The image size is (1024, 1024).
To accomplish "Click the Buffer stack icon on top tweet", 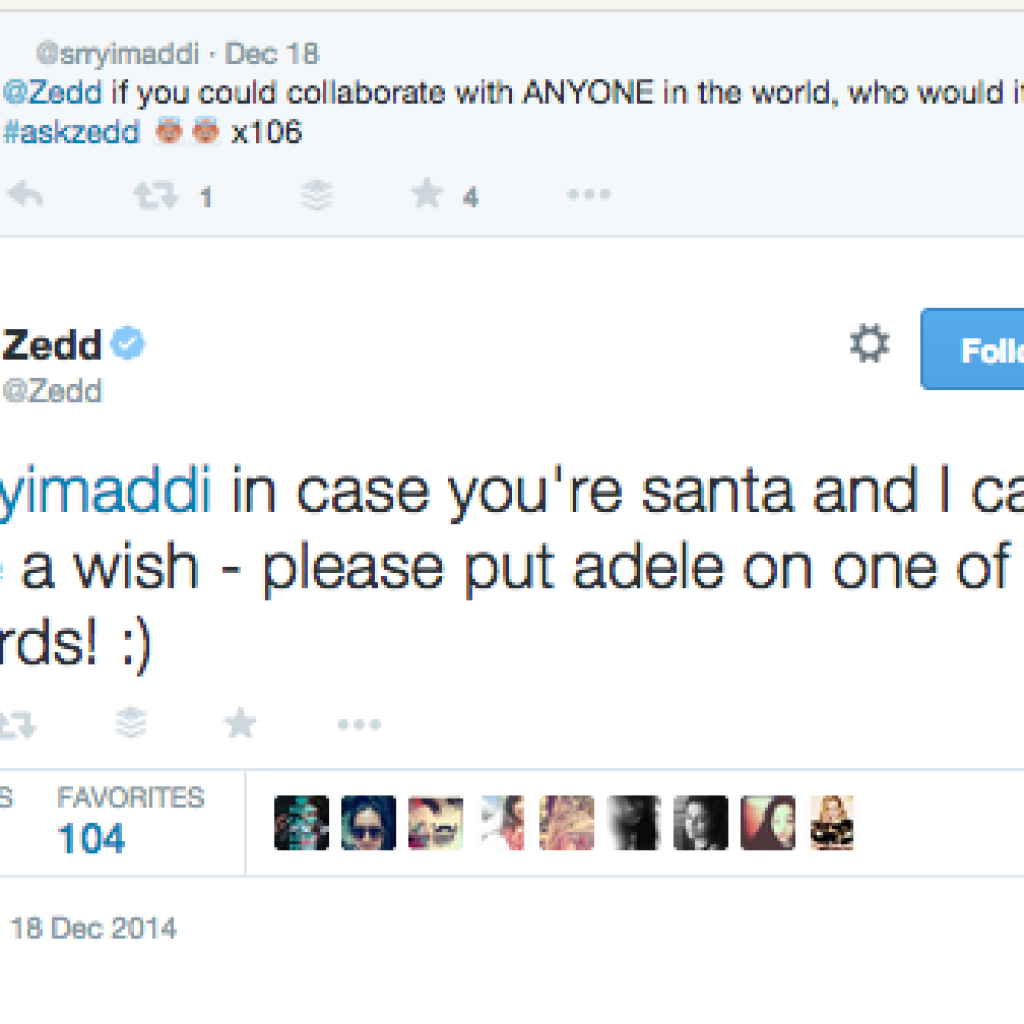I will tap(317, 196).
